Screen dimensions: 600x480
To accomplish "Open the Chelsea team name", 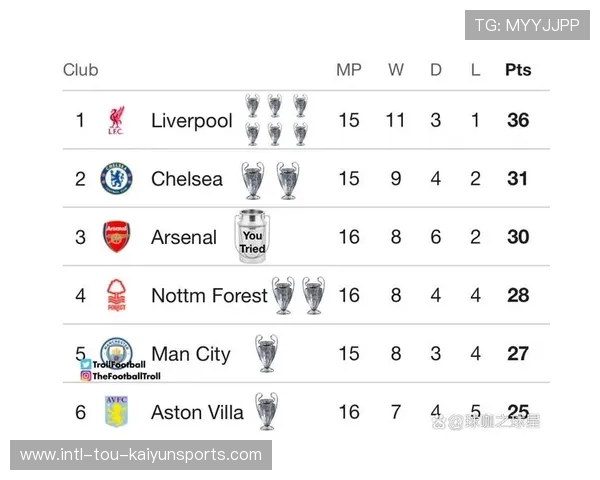I will coord(187,179).
